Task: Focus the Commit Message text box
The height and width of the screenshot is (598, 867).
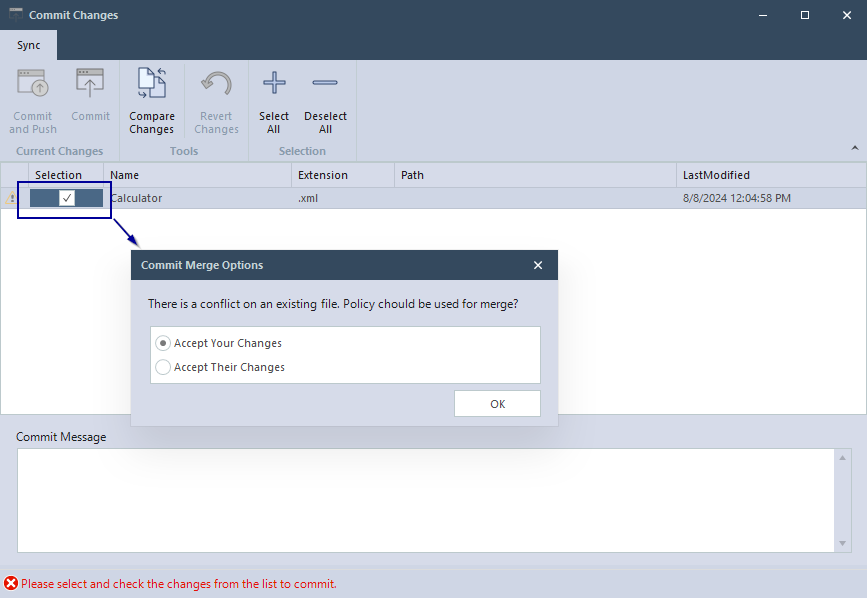Action: [x=426, y=500]
